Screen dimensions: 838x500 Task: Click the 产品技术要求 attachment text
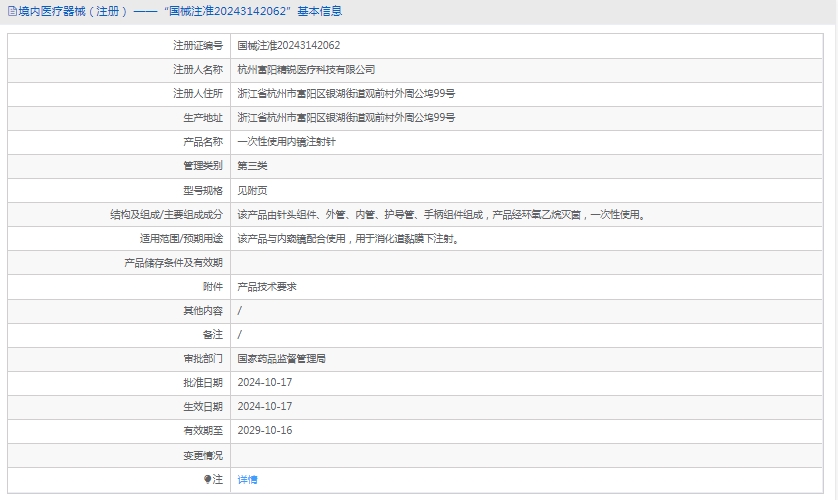tap(266, 287)
